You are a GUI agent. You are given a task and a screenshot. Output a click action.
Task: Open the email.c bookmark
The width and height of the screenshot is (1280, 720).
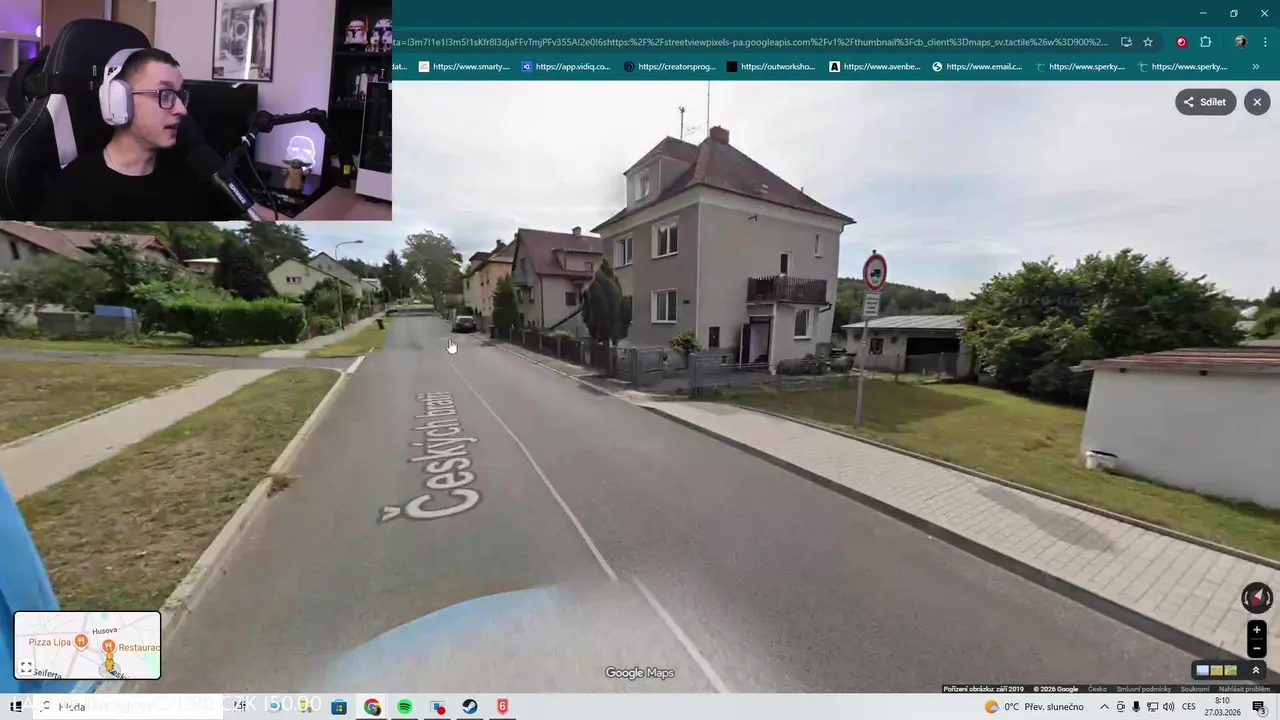[977, 67]
